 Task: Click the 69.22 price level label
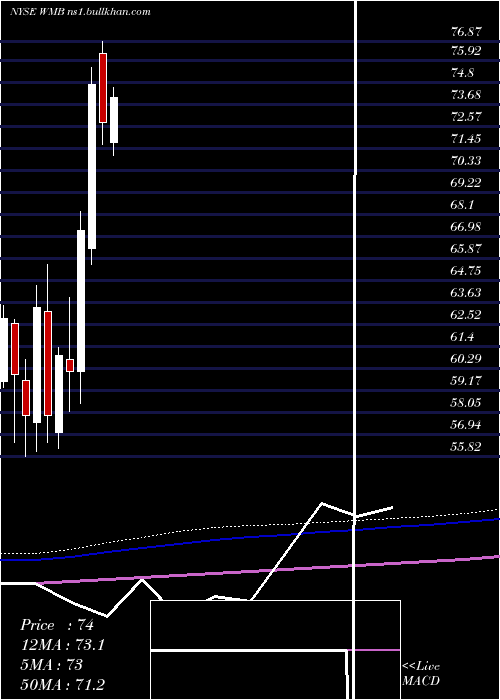click(466, 182)
